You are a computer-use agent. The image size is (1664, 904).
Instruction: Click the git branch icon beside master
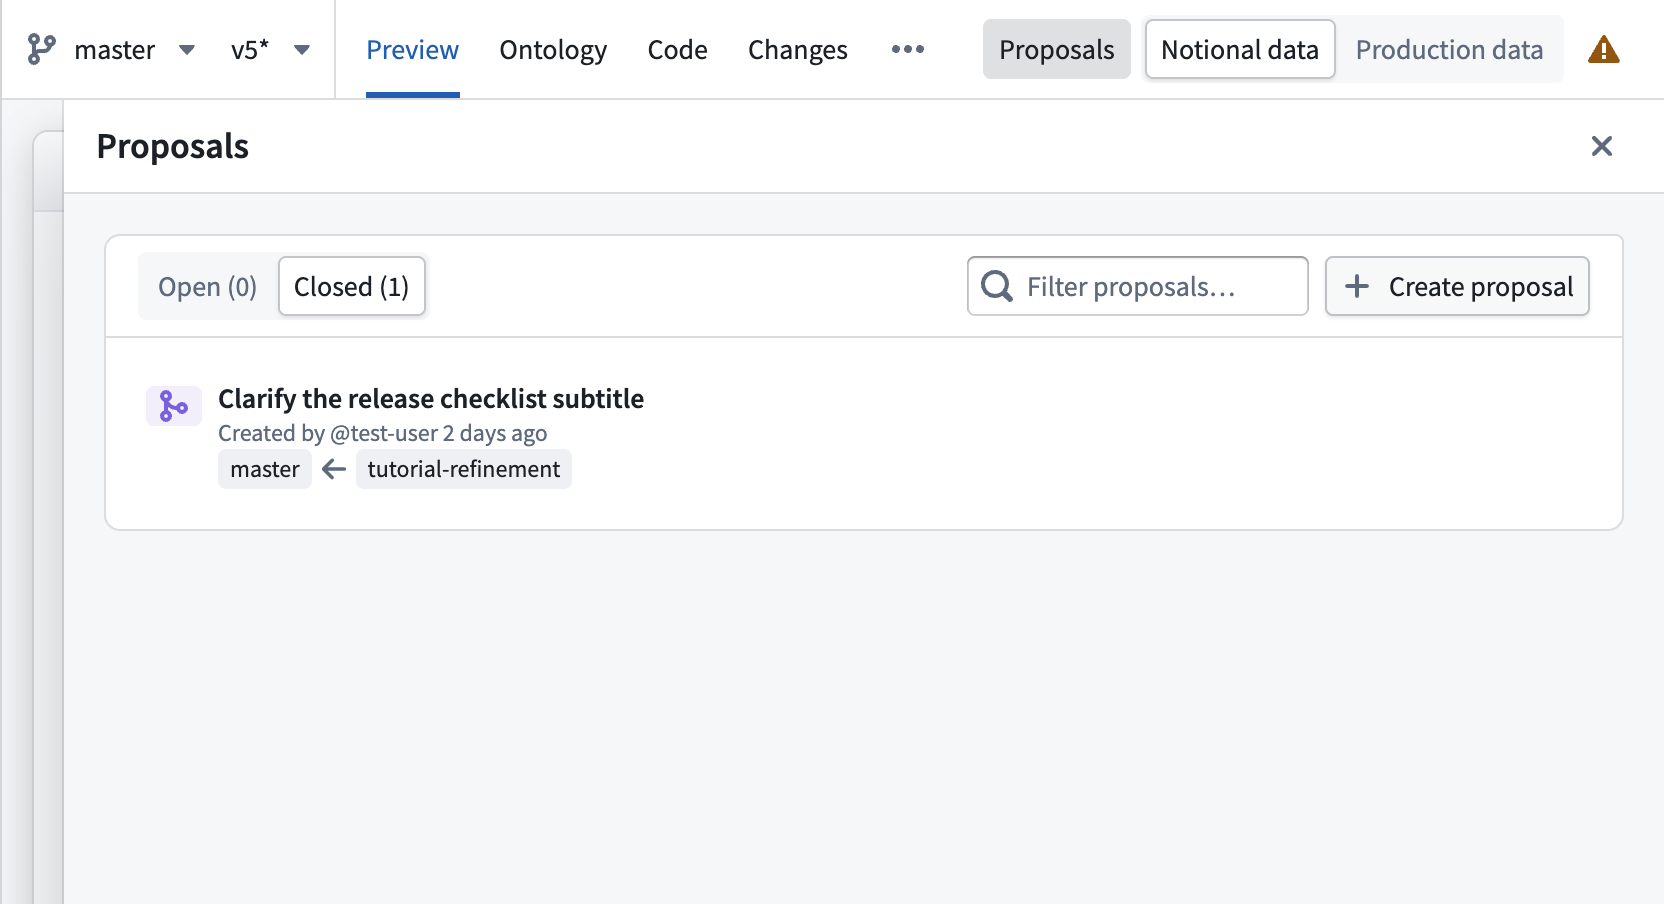pos(41,49)
